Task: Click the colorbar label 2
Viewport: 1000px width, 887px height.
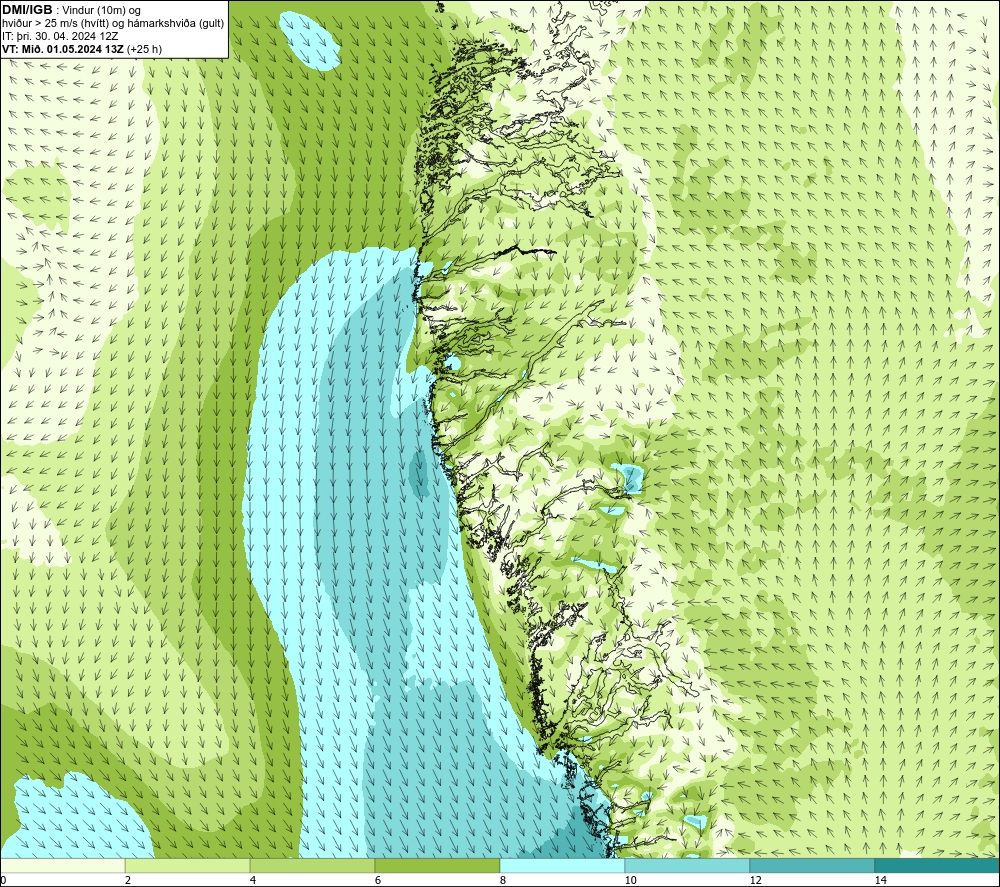Action: click(128, 880)
